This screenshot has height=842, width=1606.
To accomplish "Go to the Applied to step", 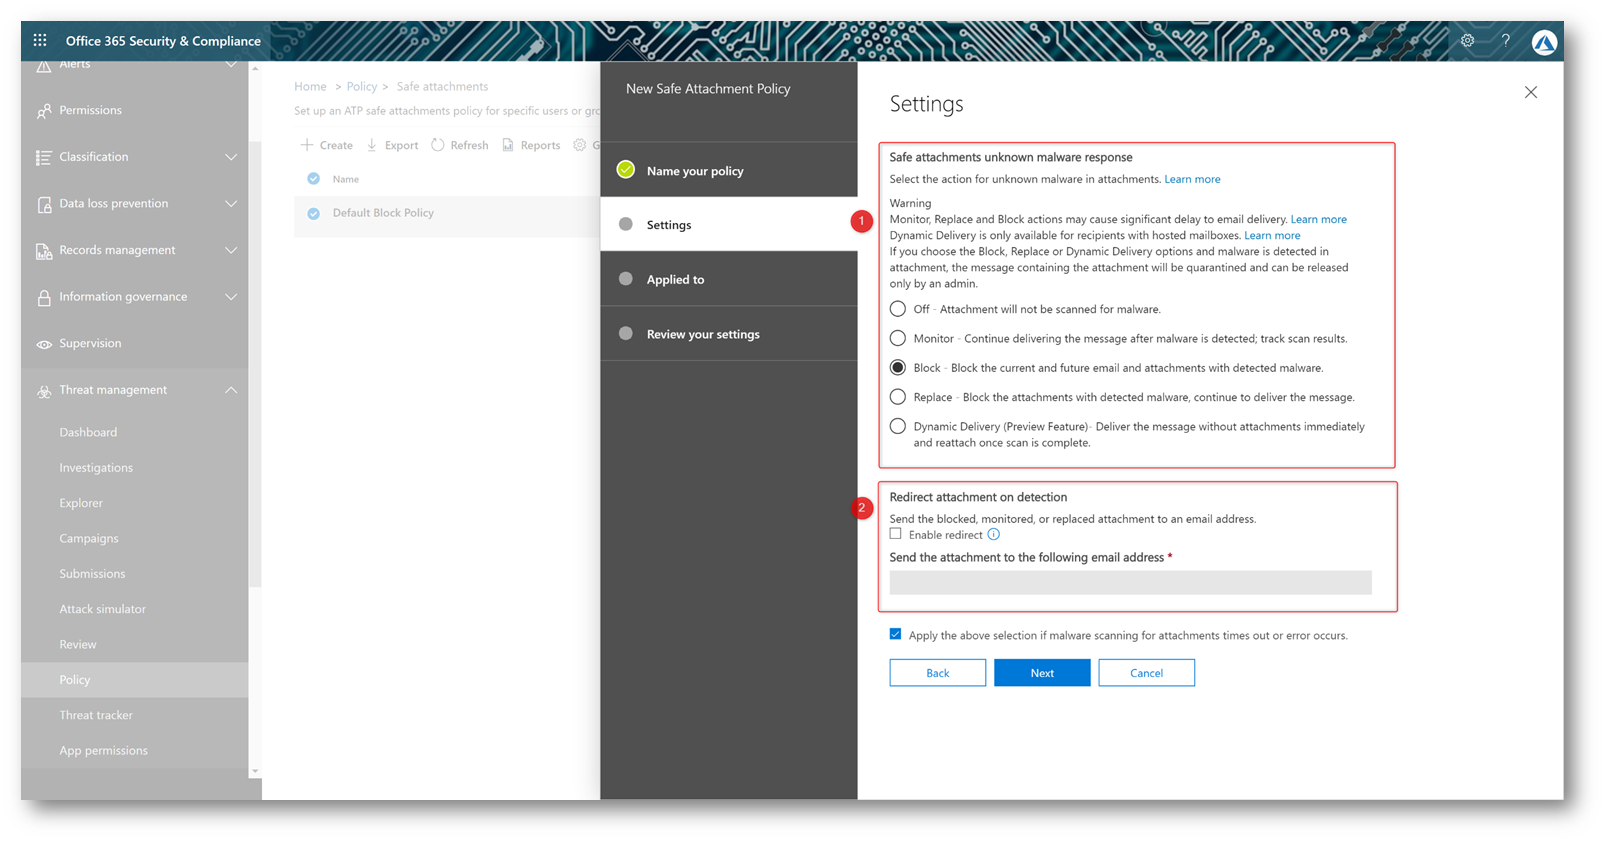I will click(x=729, y=279).
